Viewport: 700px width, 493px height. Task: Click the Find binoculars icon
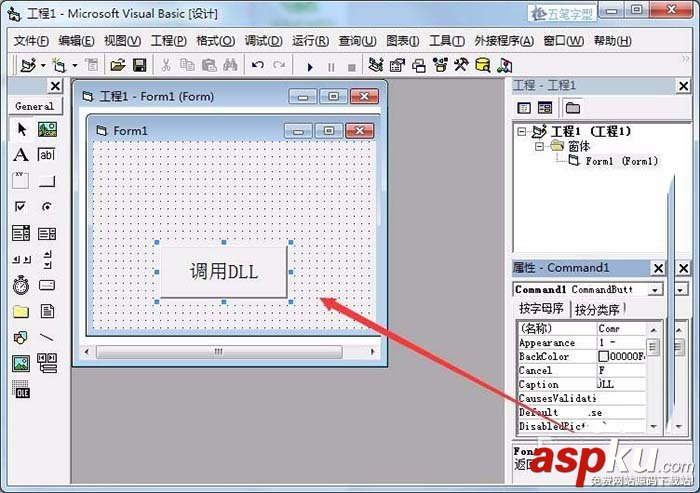coord(230,65)
